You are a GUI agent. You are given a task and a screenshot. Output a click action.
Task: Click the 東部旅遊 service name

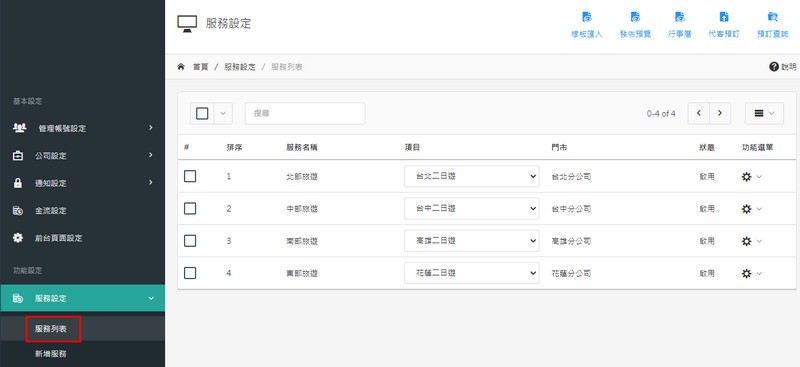coord(302,274)
